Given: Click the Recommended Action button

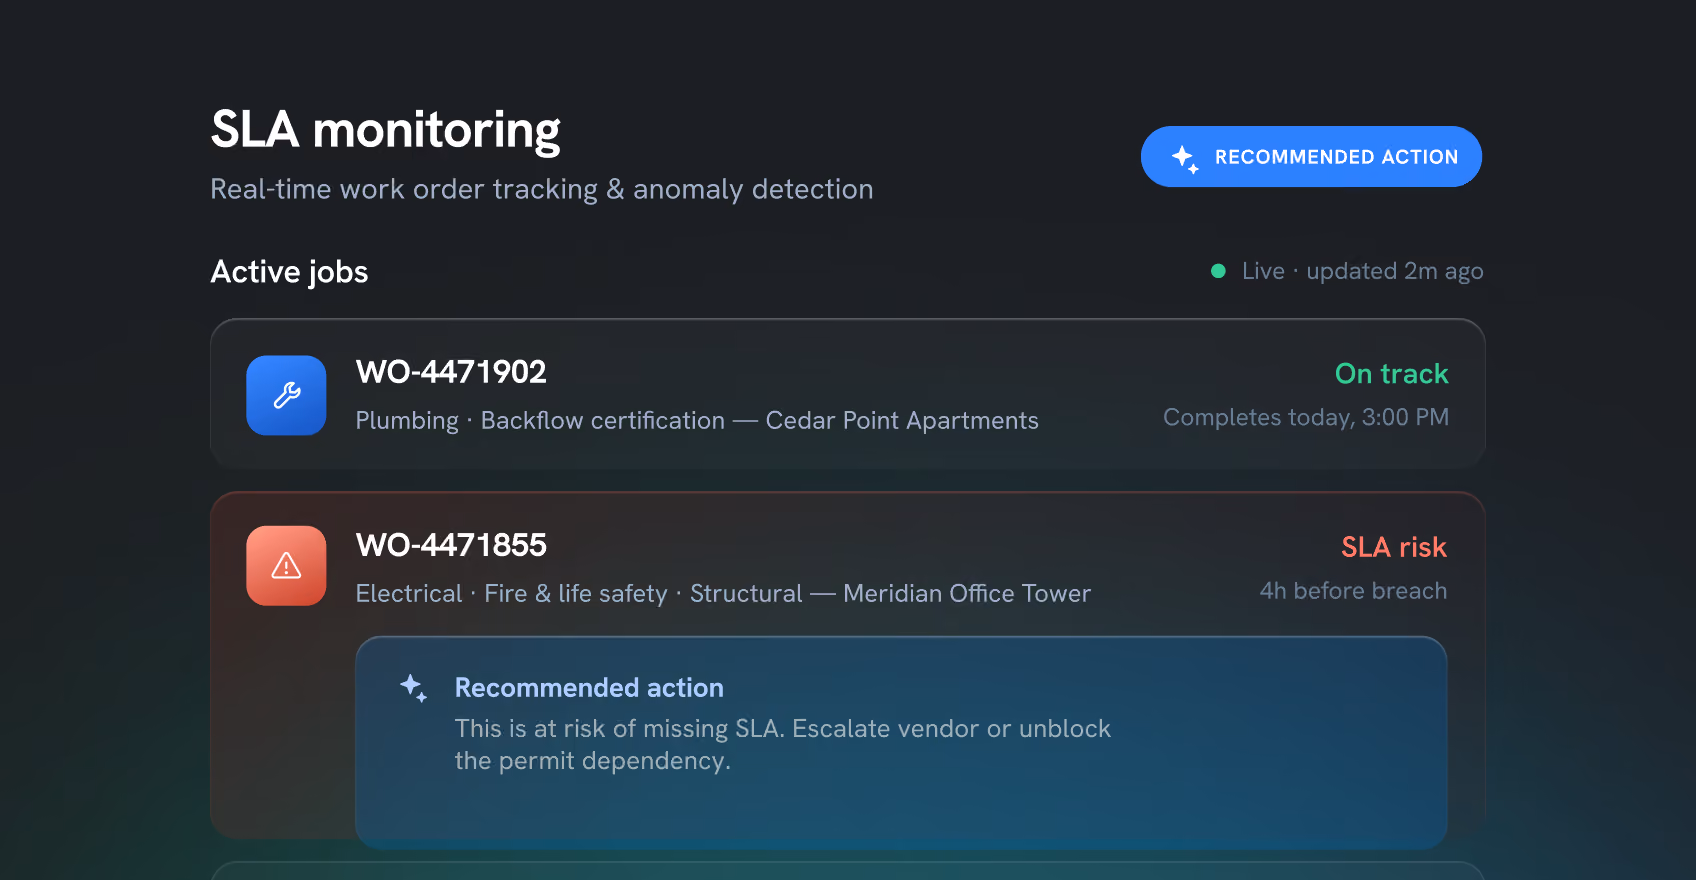Looking at the screenshot, I should tap(1311, 156).
